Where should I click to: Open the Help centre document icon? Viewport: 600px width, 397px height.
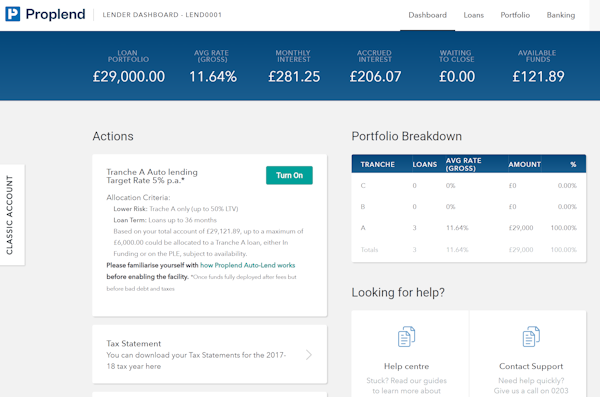(406, 337)
